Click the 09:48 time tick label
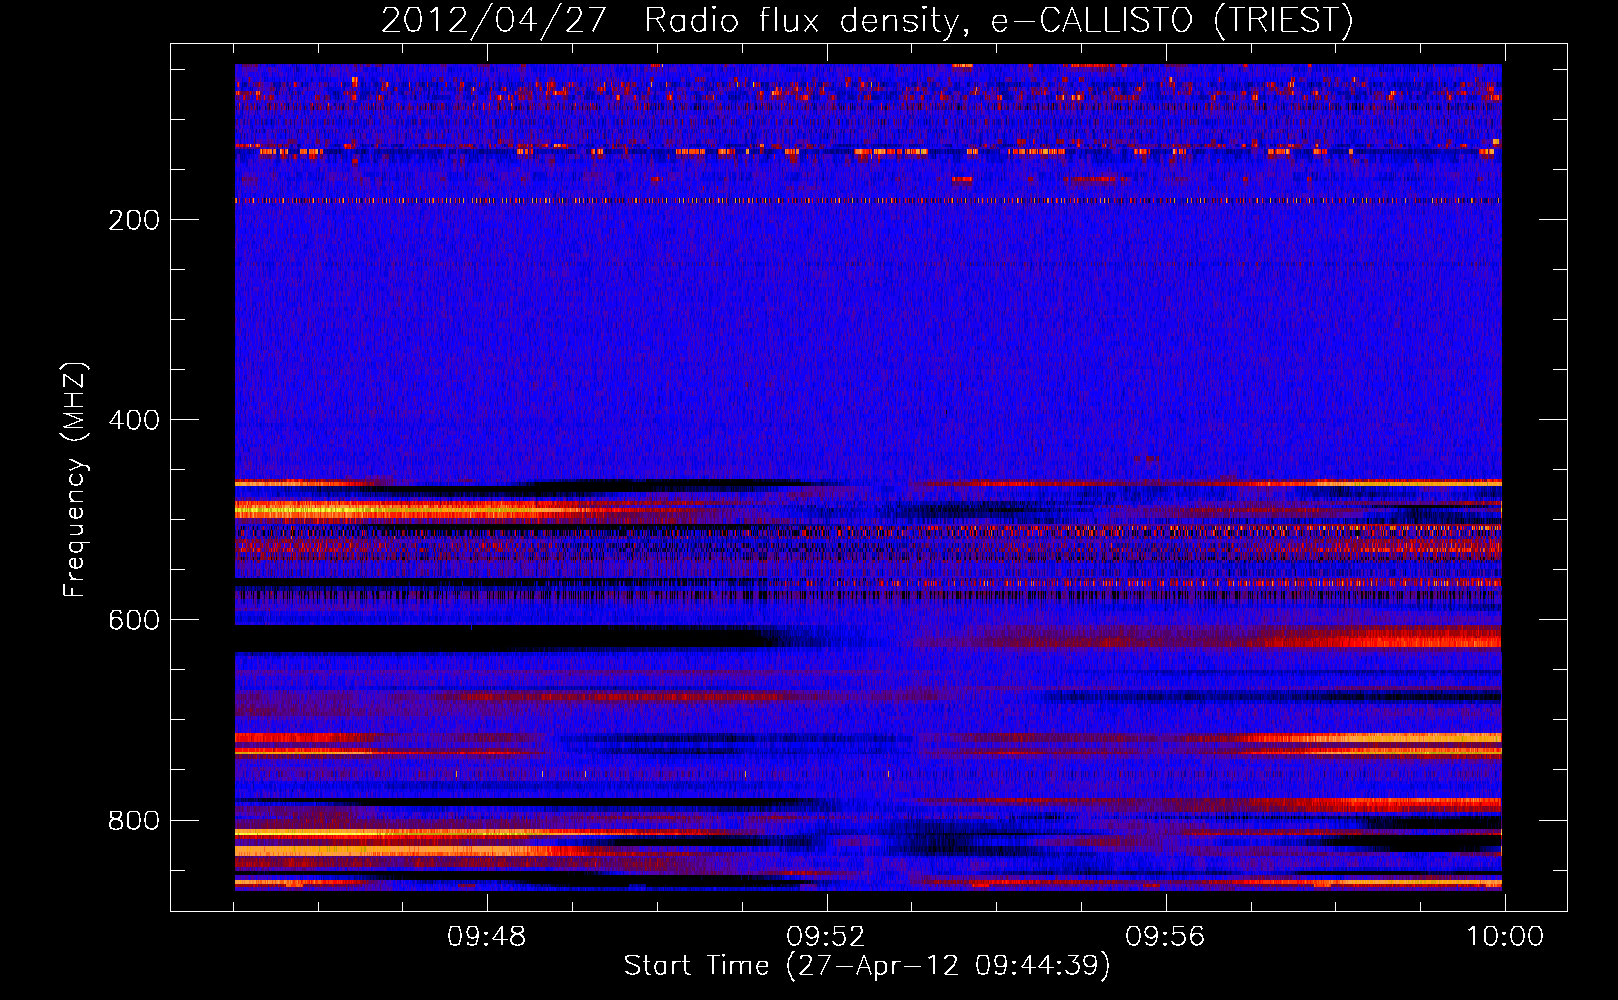1618x1000 pixels. (486, 937)
